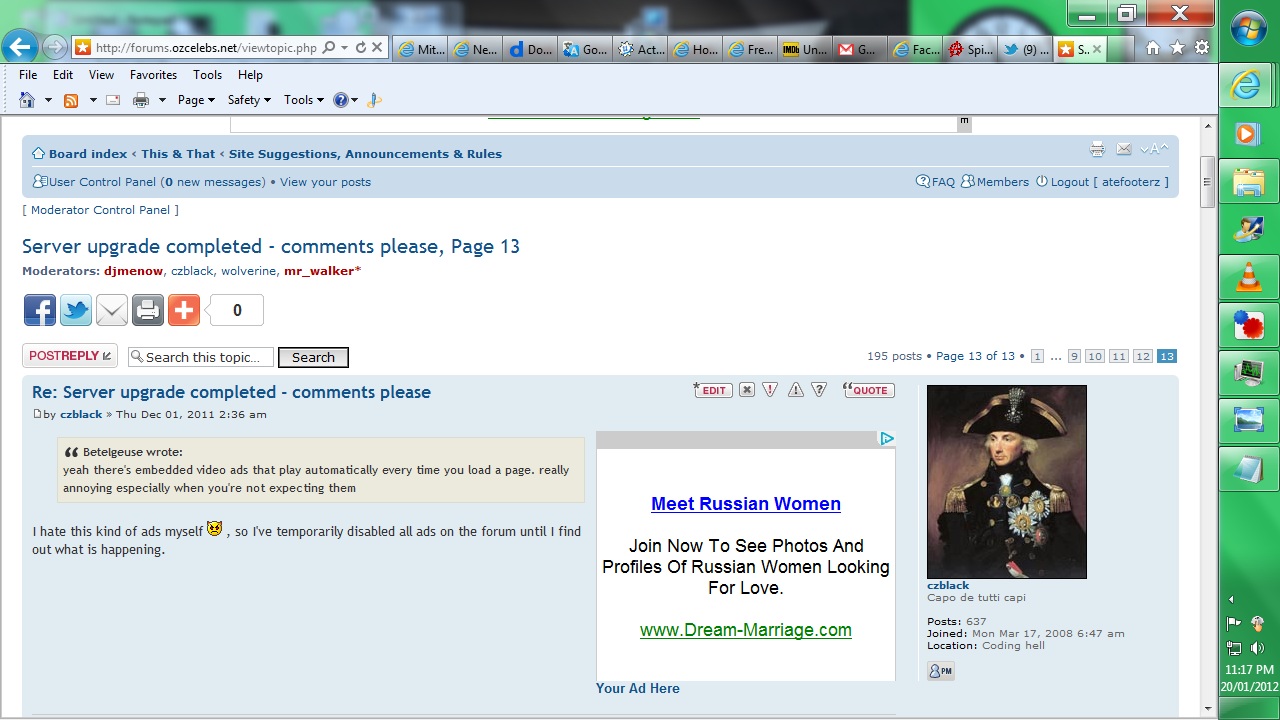Click the POSTREPLY button
The width and height of the screenshot is (1280, 720).
pos(70,356)
